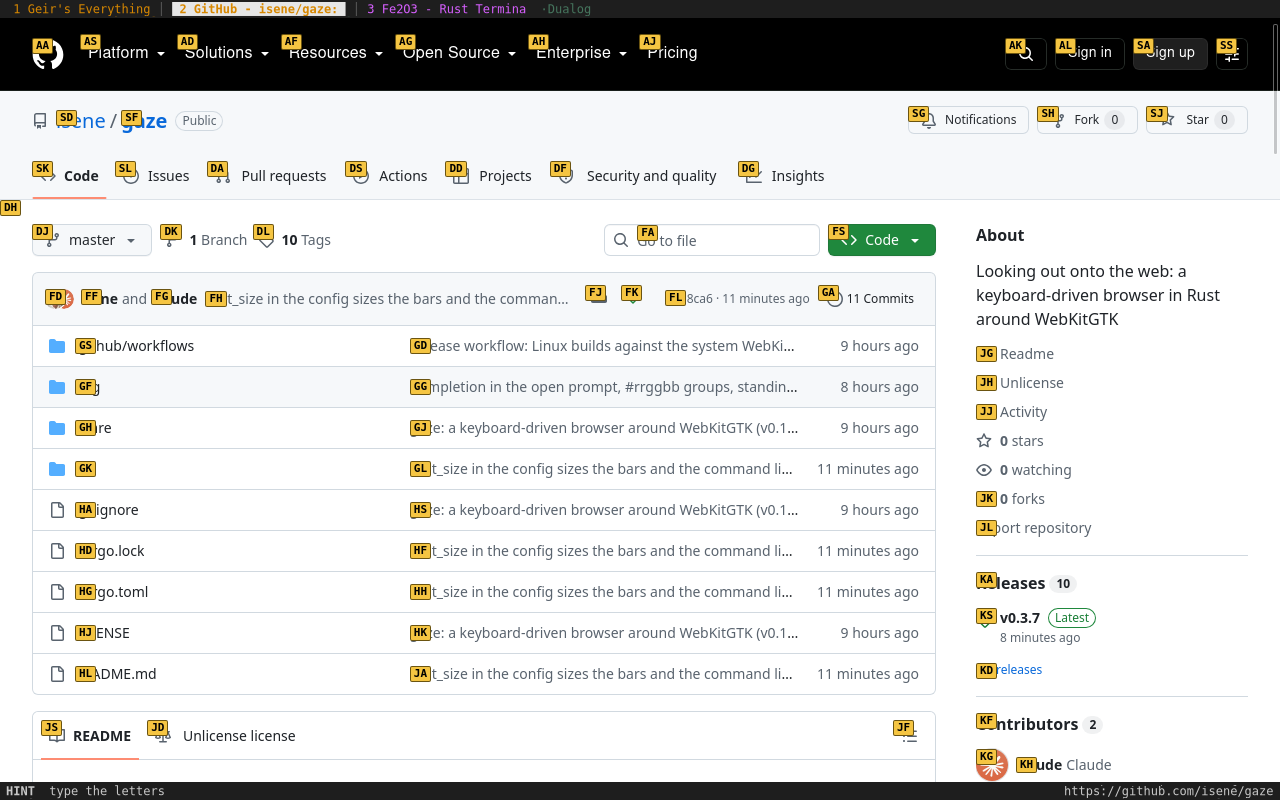The image size is (1280, 800).
Task: Select the Code repository tab
Action: click(69, 176)
